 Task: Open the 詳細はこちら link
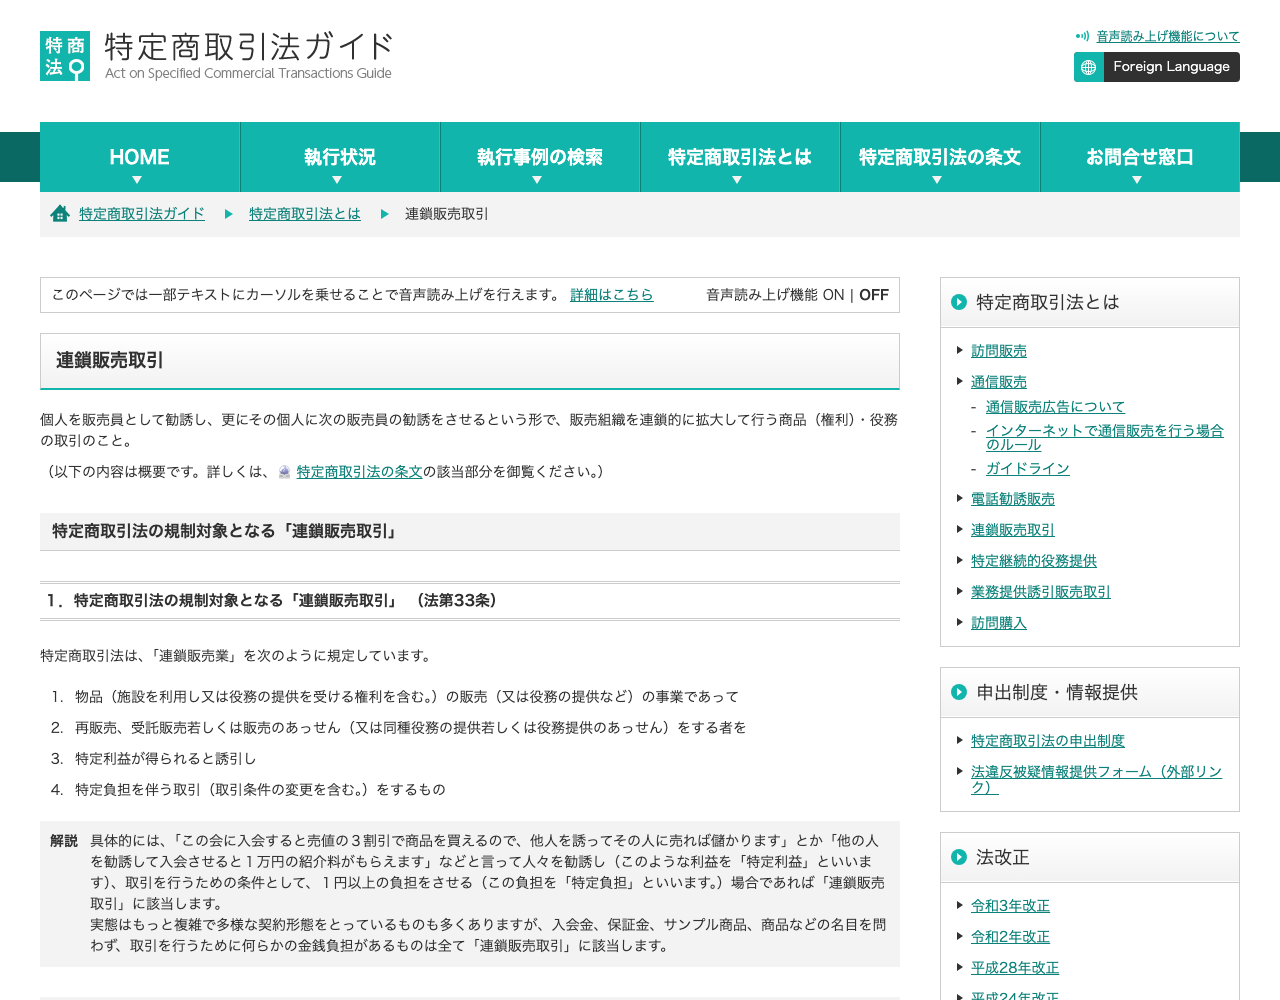click(x=612, y=295)
